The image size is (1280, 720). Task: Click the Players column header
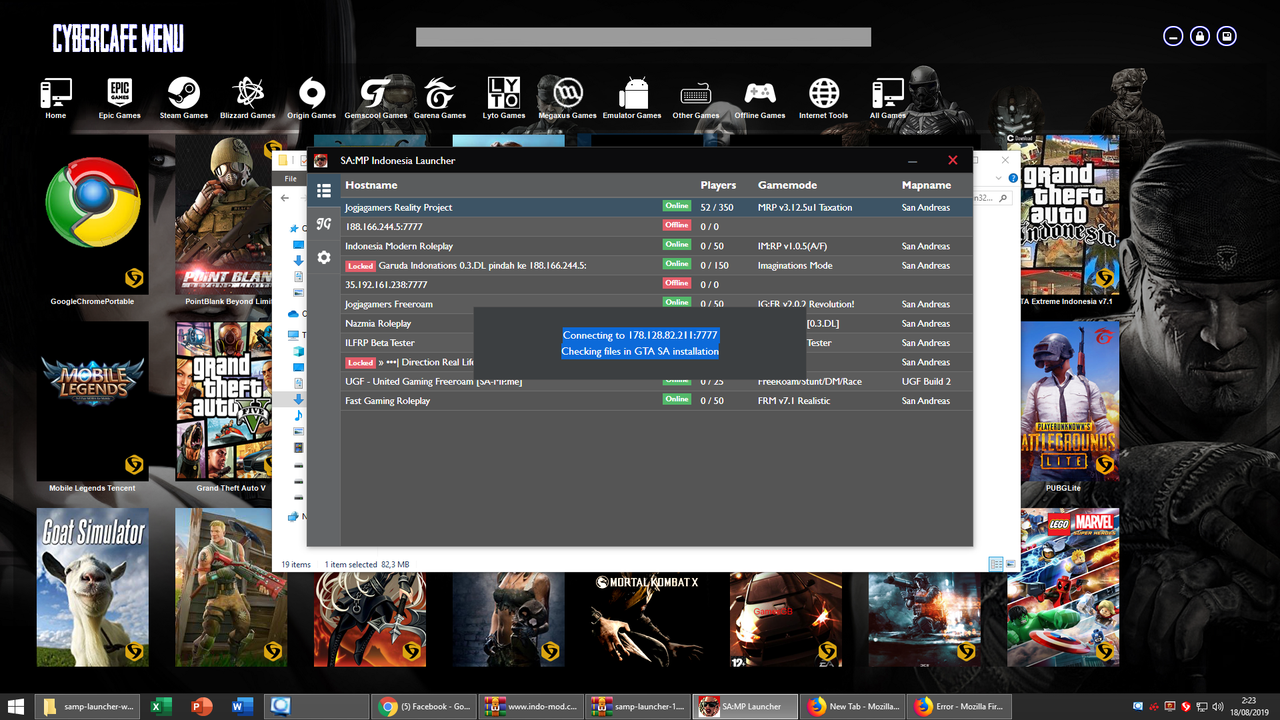(718, 185)
